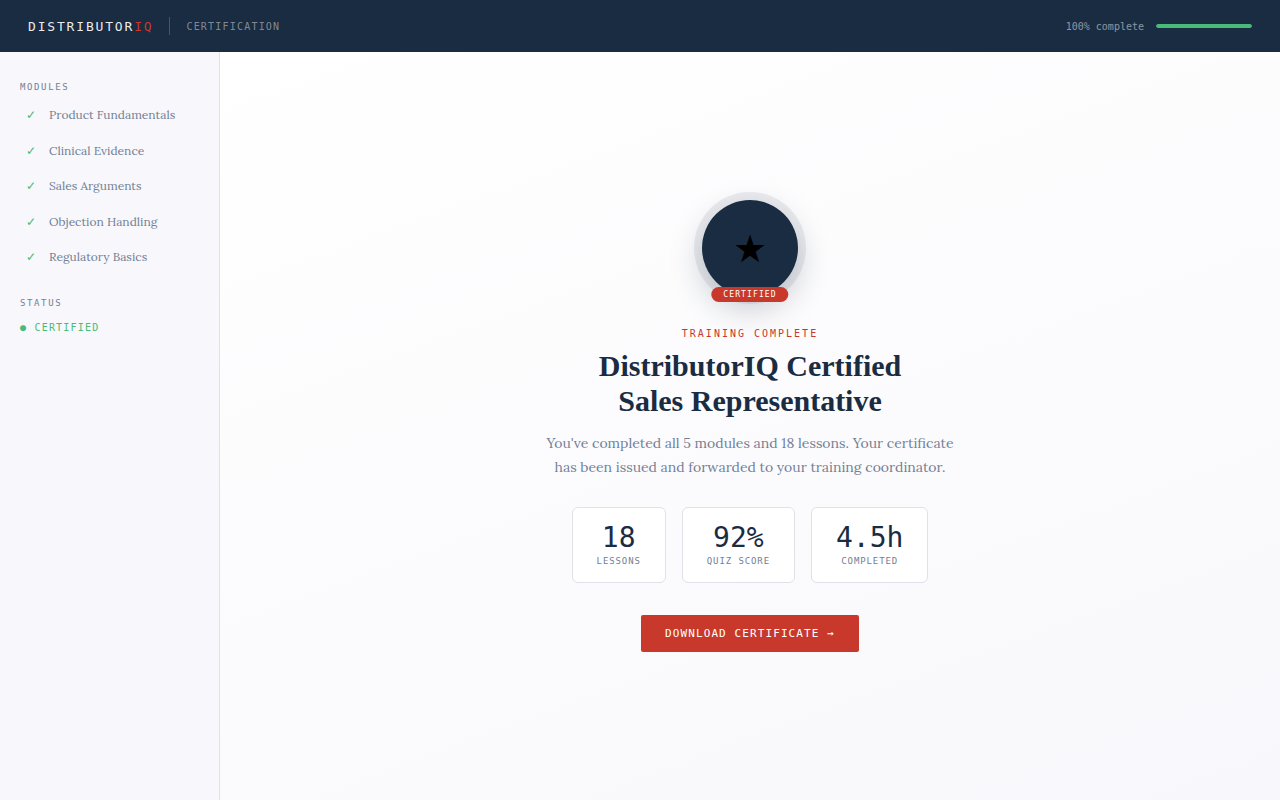This screenshot has height=800, width=1280.
Task: Click the checkmark beside Regulatory Basics
Action: pos(31,257)
